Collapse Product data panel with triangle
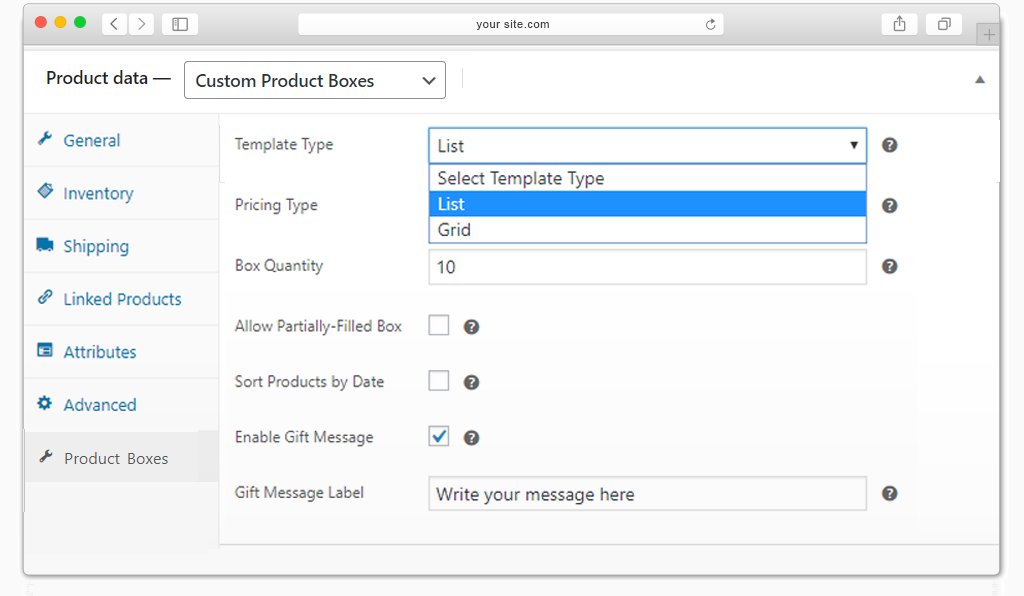1024x596 pixels. [980, 80]
